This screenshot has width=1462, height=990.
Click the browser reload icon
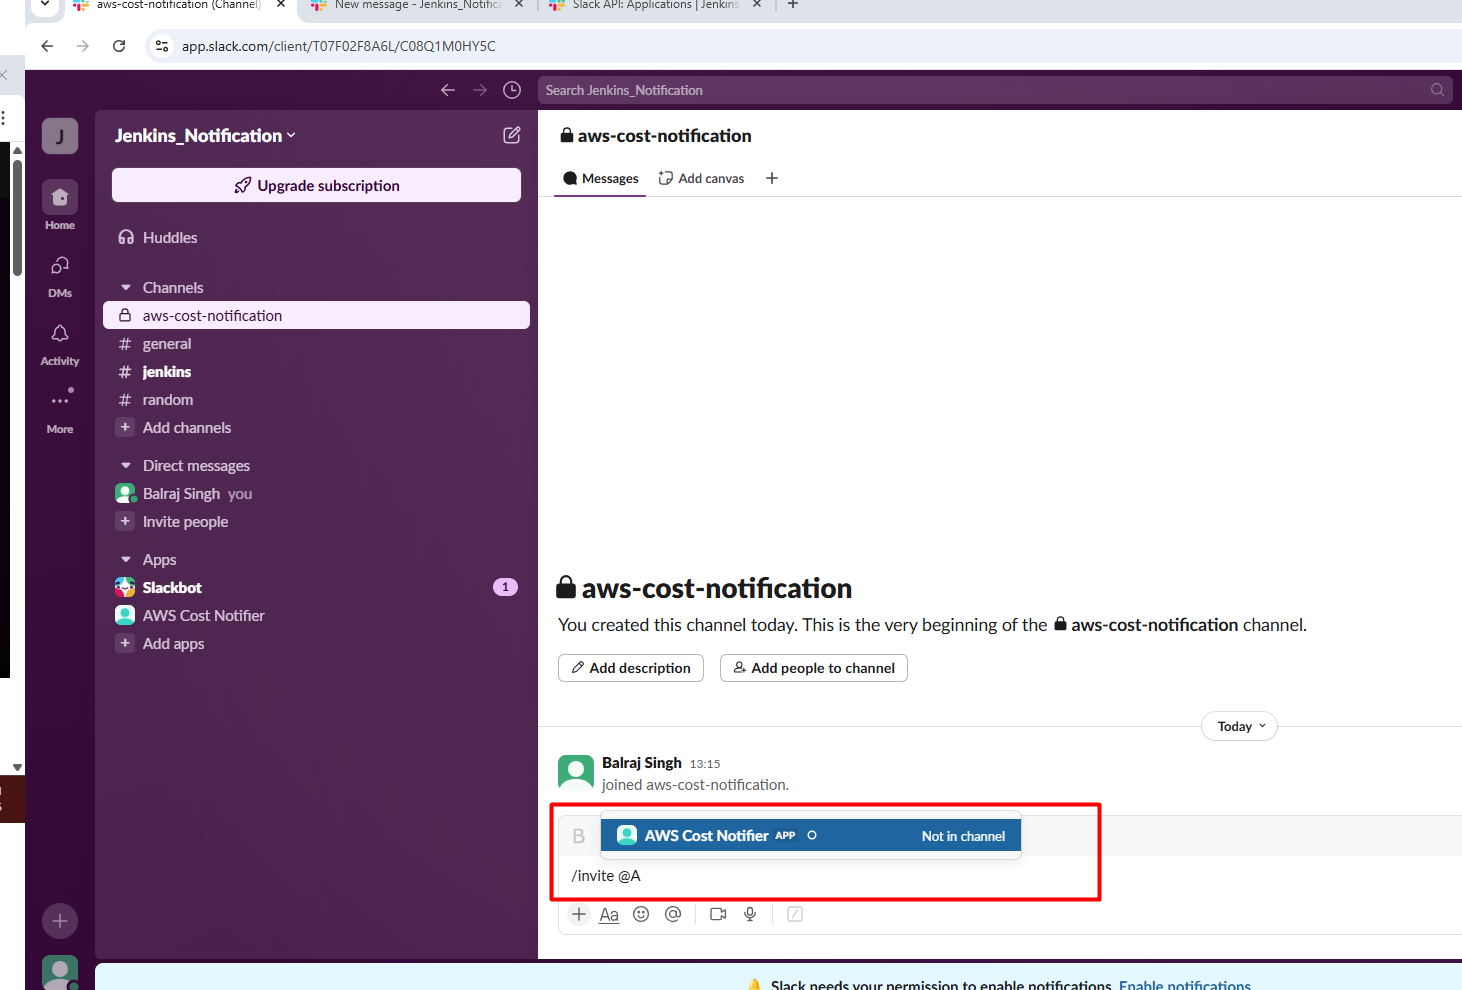(119, 46)
